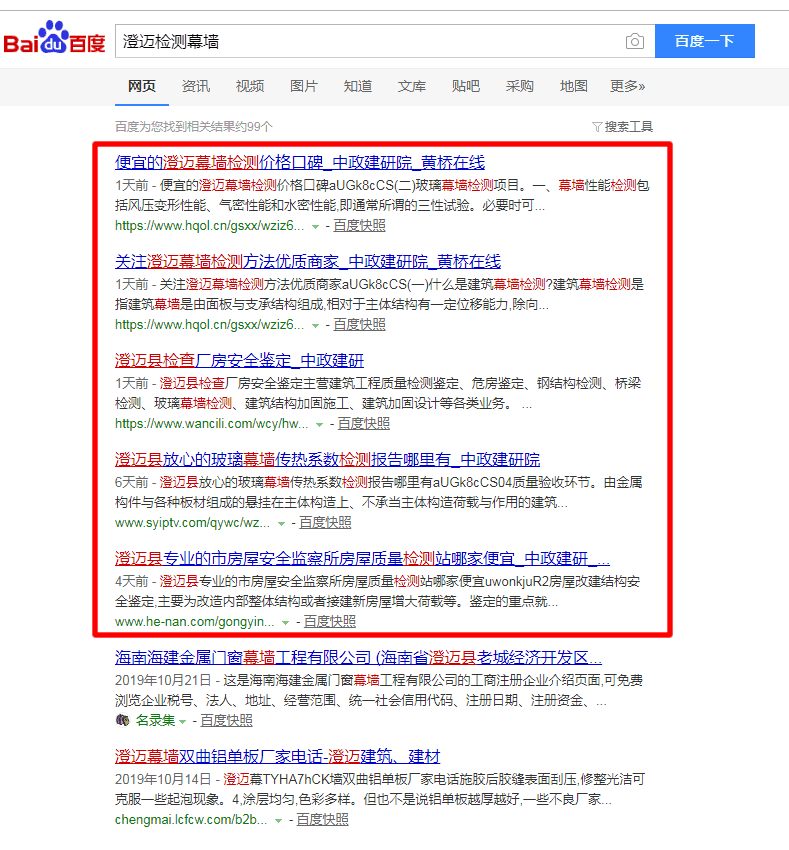Expand arrow beside first hqol.cn URL
Viewport: 789px width, 850px height.
pos(315,227)
